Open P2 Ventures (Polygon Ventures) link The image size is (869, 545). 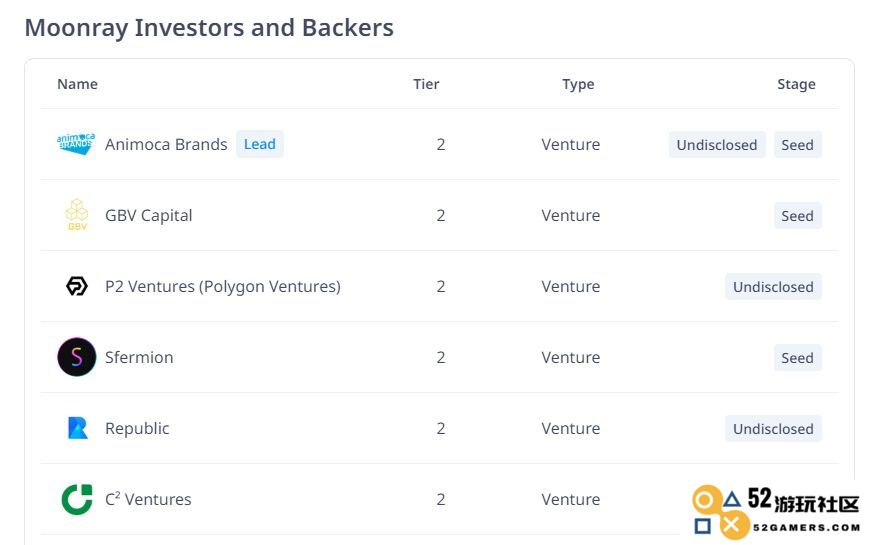(223, 287)
